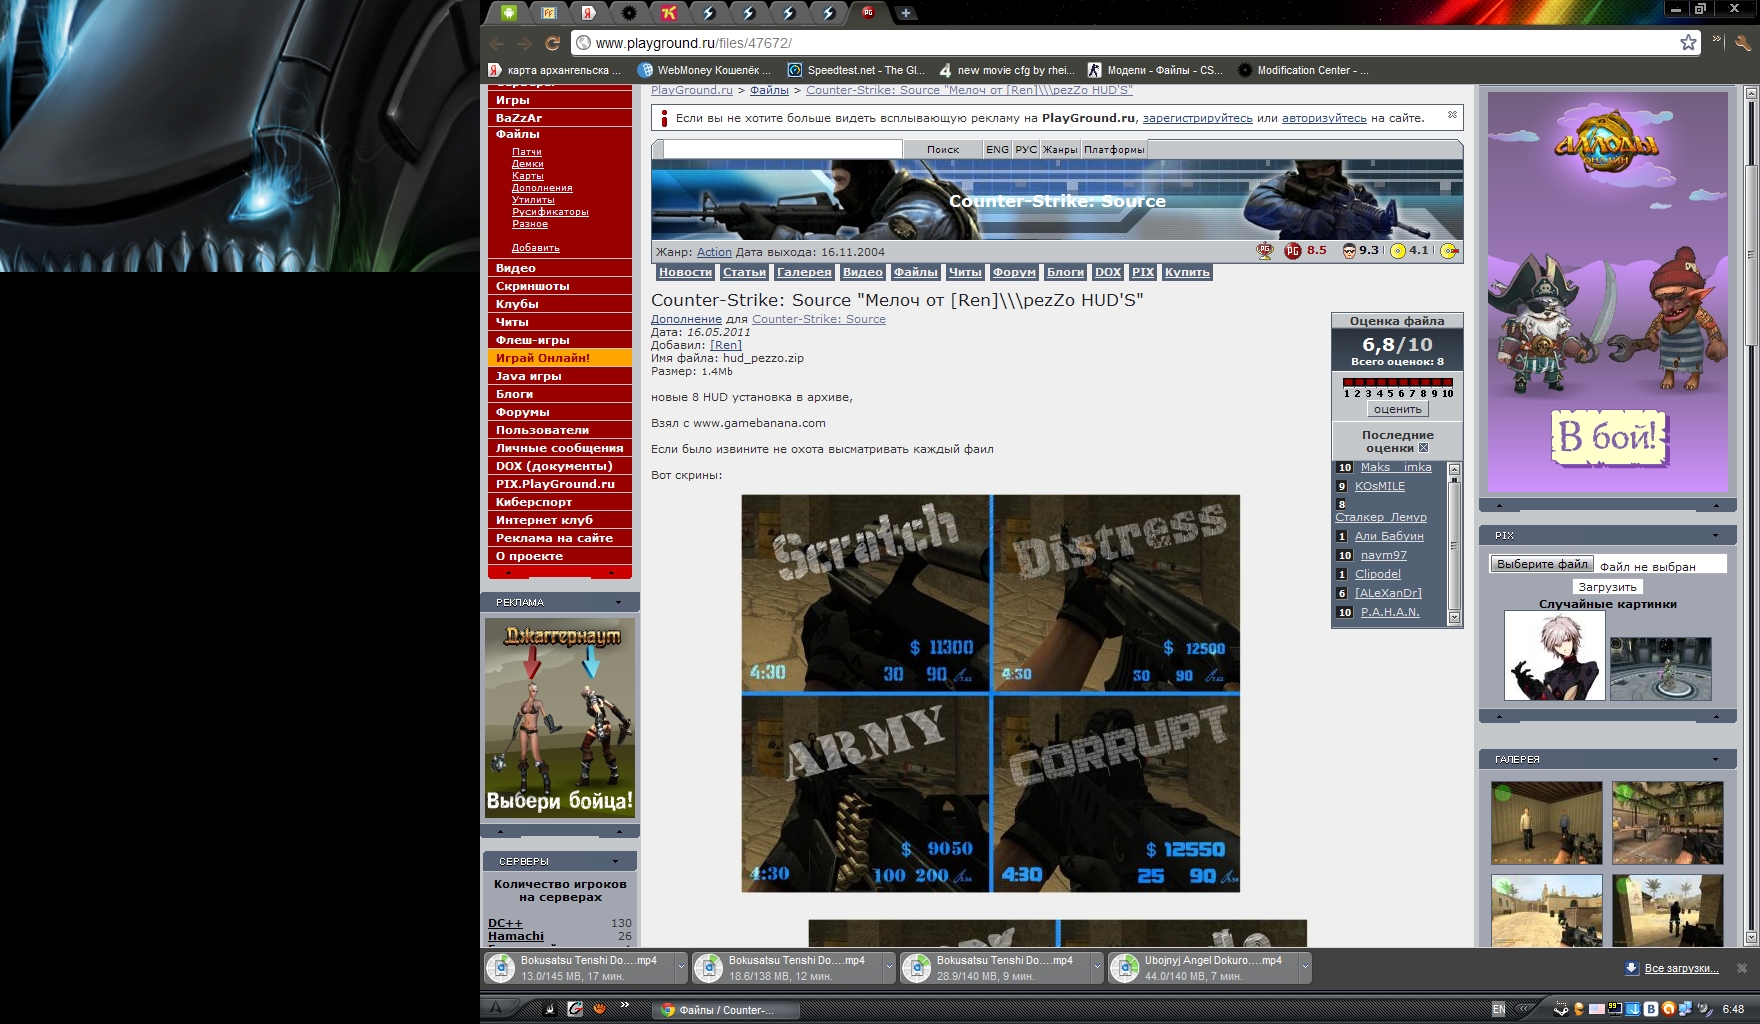Click the user rating face icon

(x=1349, y=251)
